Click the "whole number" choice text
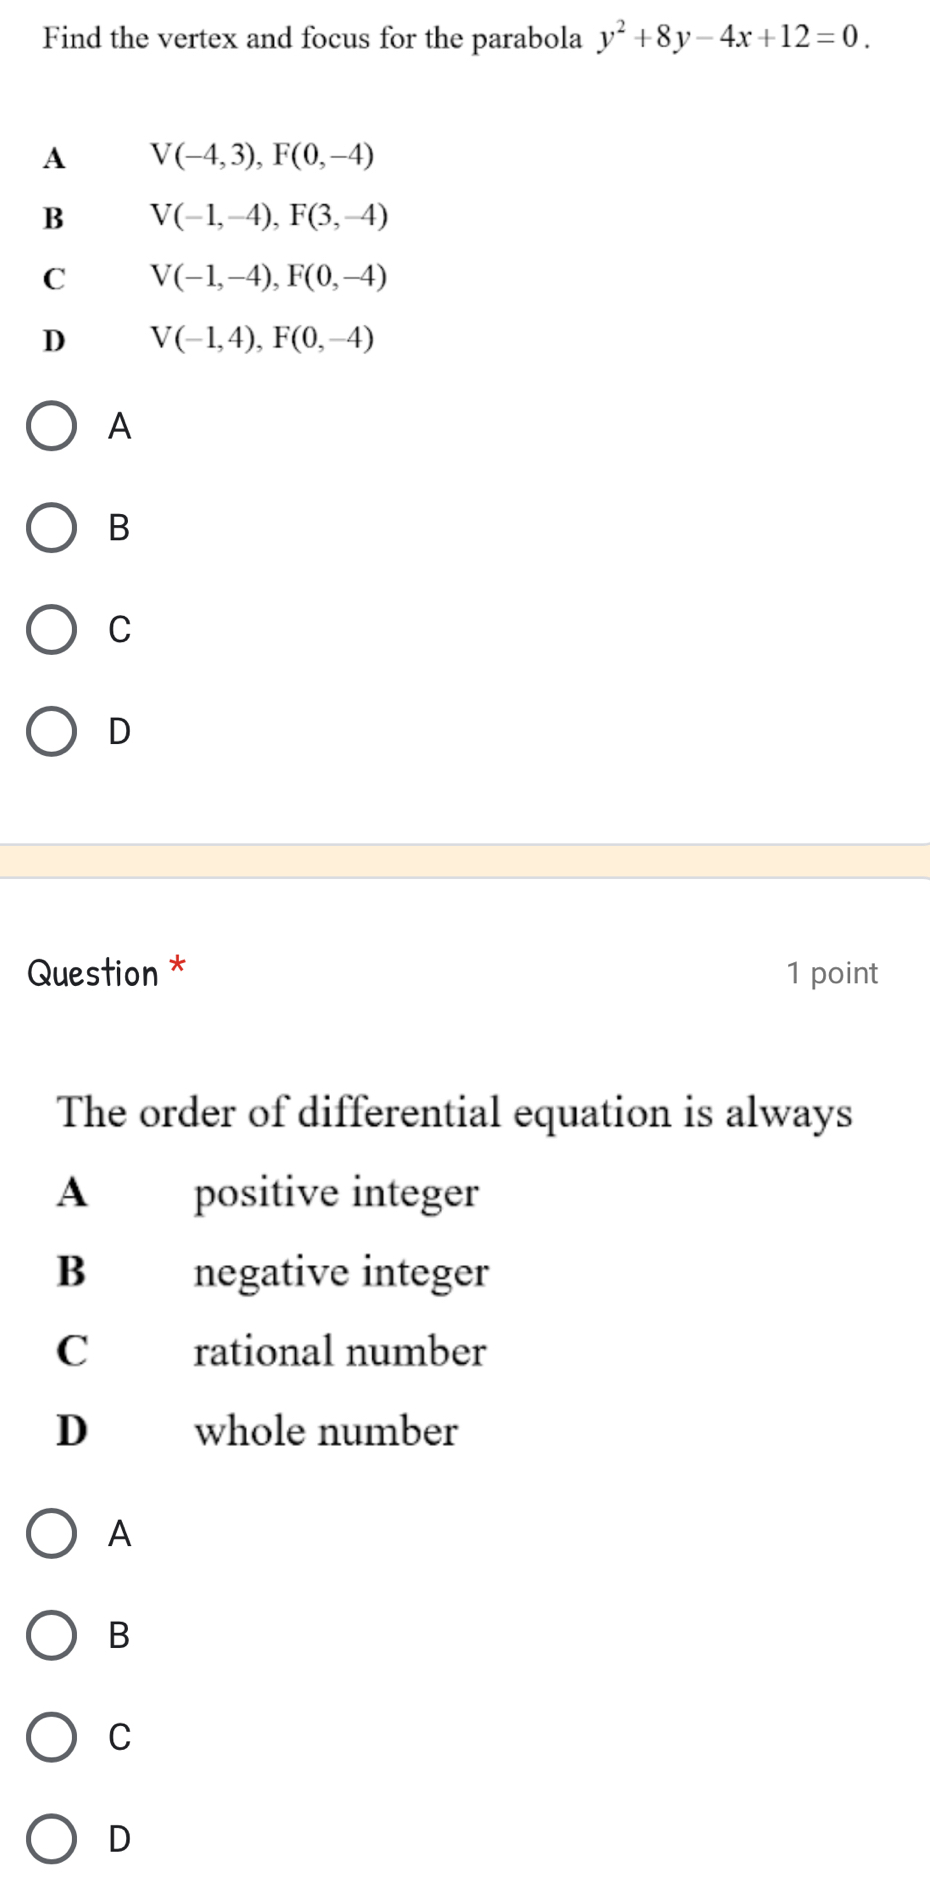Image resolution: width=930 pixels, height=1890 pixels. click(326, 1431)
